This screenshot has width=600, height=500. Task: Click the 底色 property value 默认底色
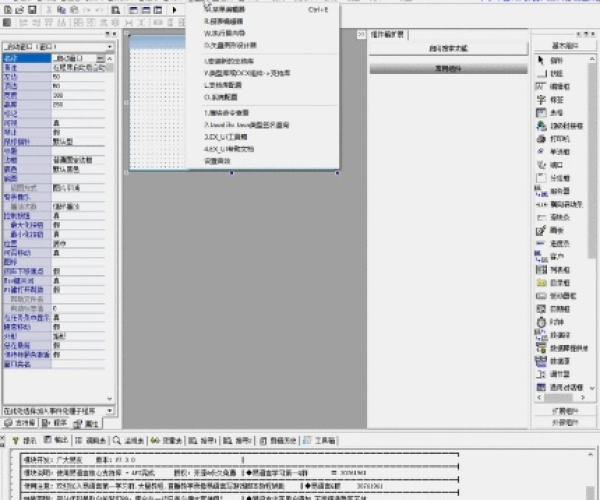point(78,169)
